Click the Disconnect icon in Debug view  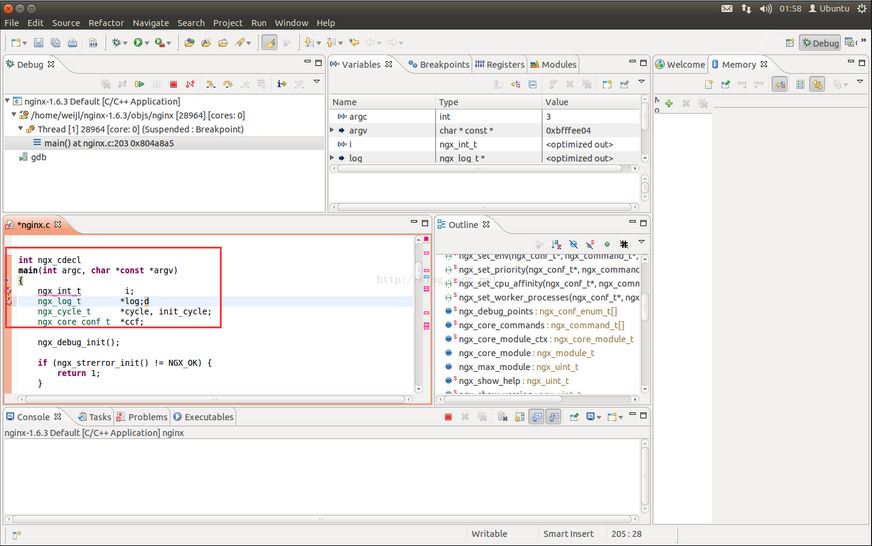[x=190, y=84]
